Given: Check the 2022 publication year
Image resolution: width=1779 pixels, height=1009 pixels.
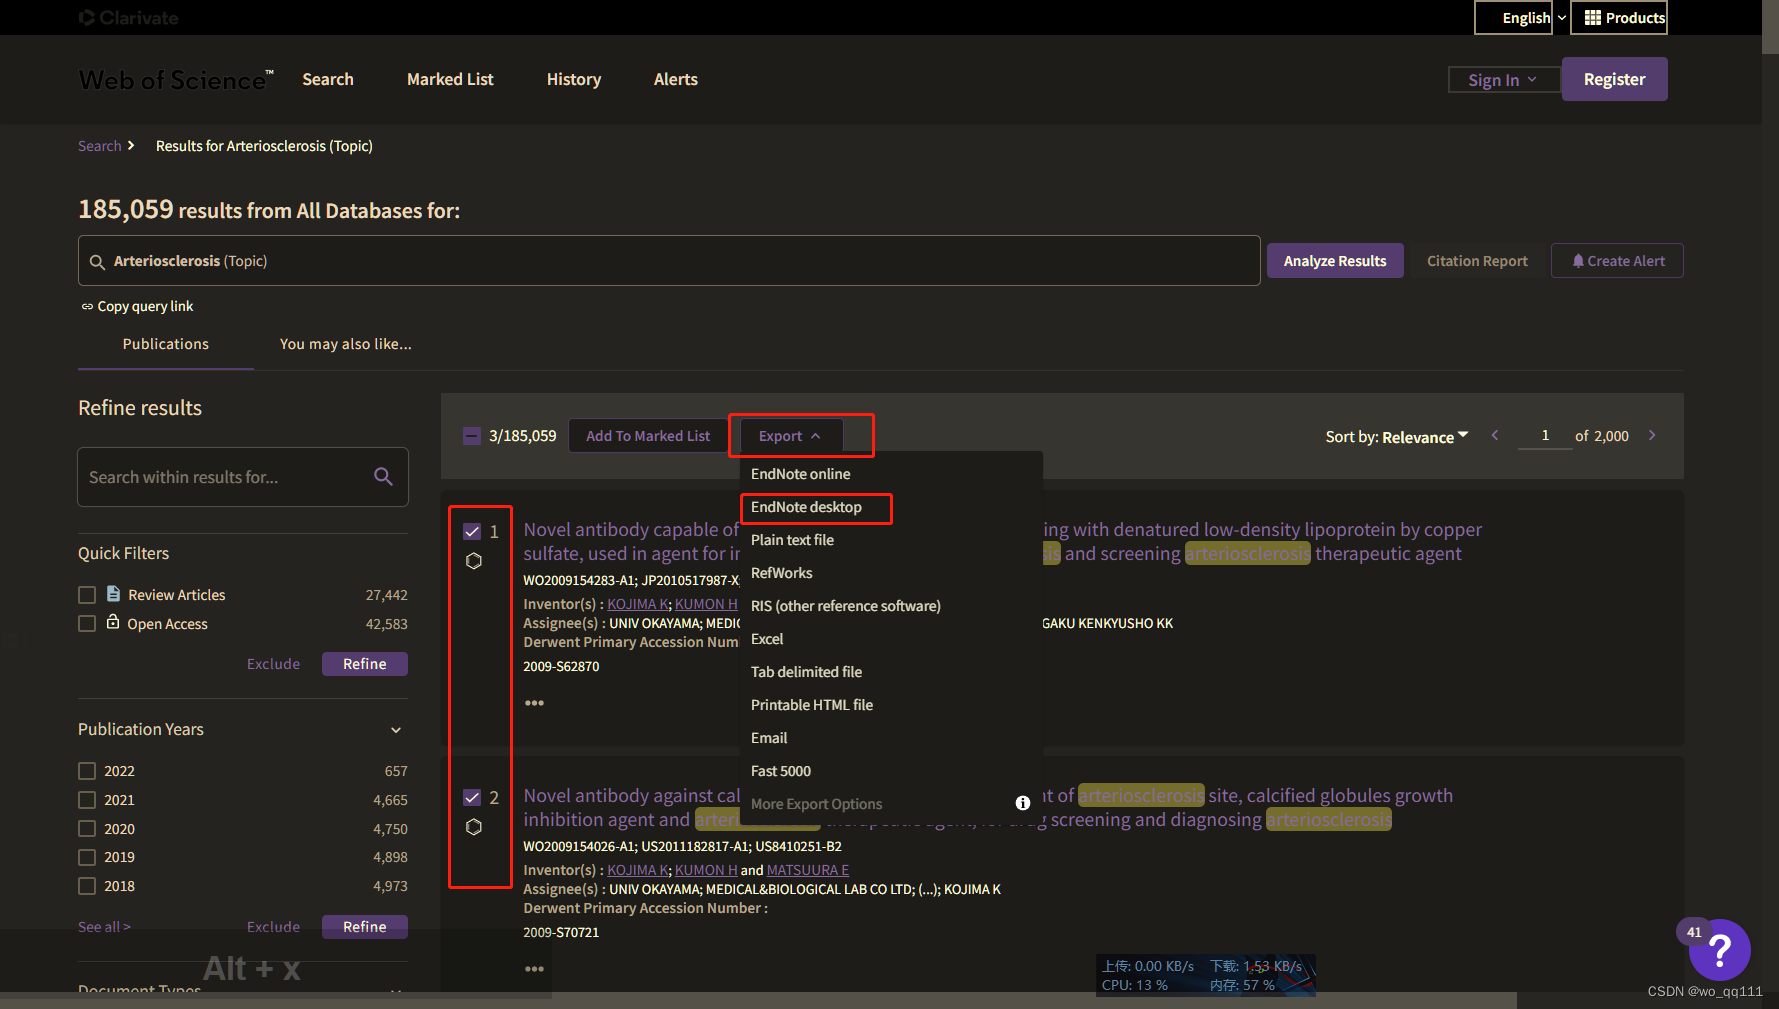Looking at the screenshot, I should pos(87,771).
